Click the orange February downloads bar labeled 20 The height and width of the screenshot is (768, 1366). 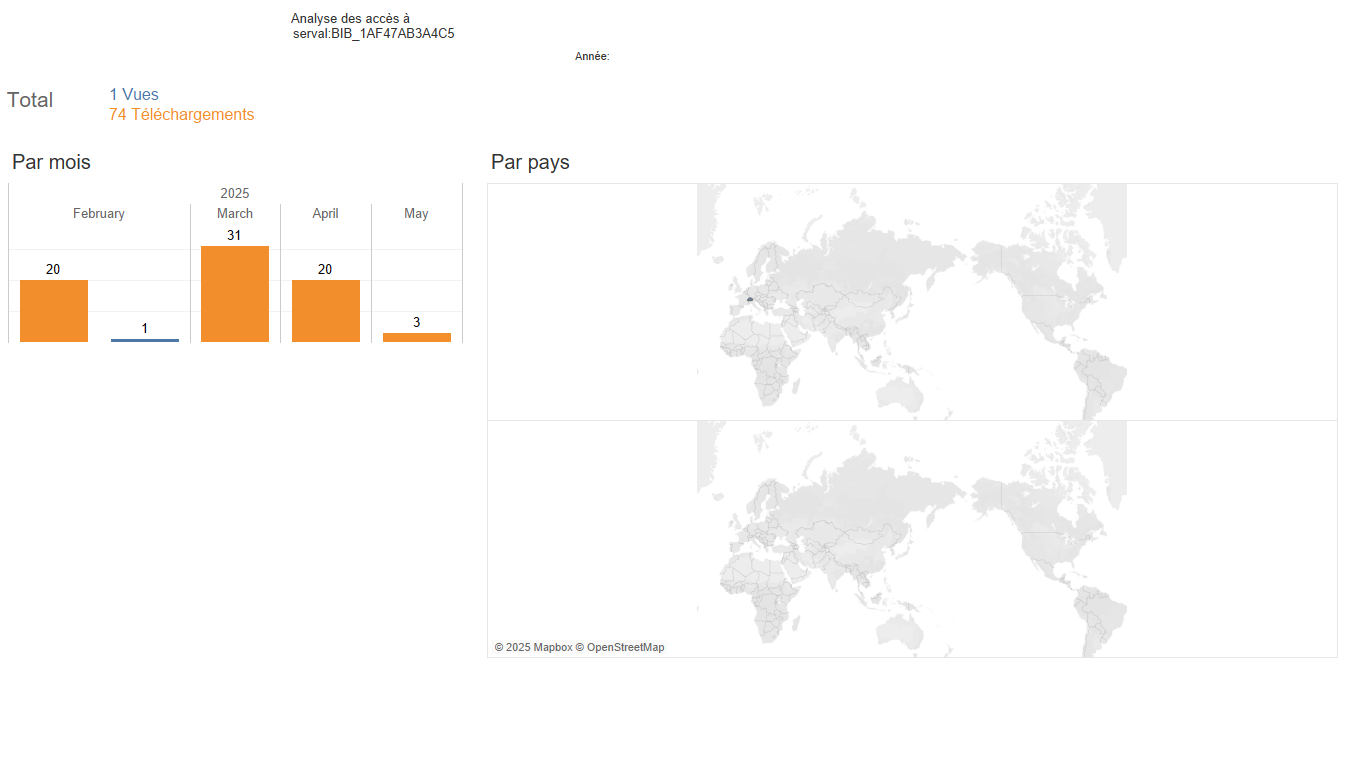(x=54, y=311)
